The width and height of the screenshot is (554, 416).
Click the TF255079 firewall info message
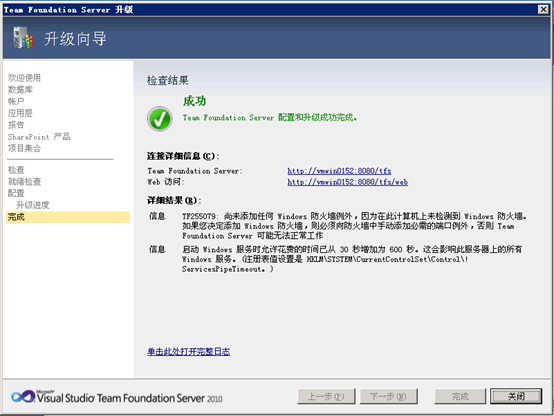point(354,226)
